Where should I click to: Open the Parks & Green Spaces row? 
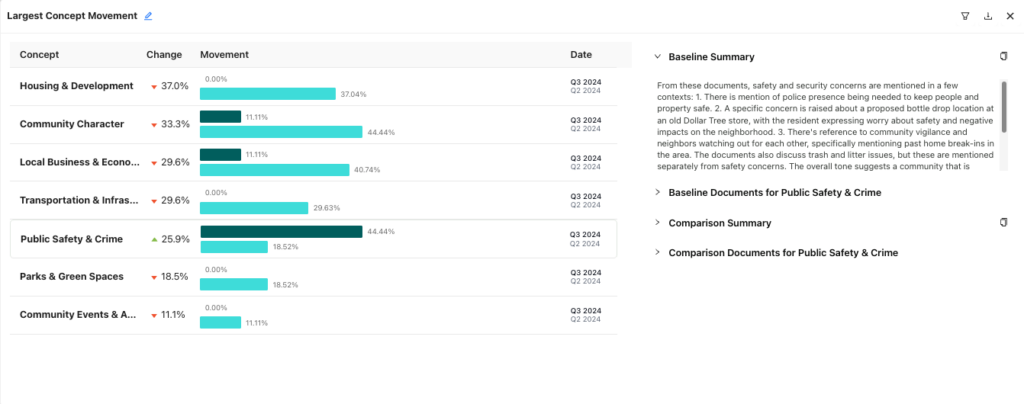click(x=71, y=276)
